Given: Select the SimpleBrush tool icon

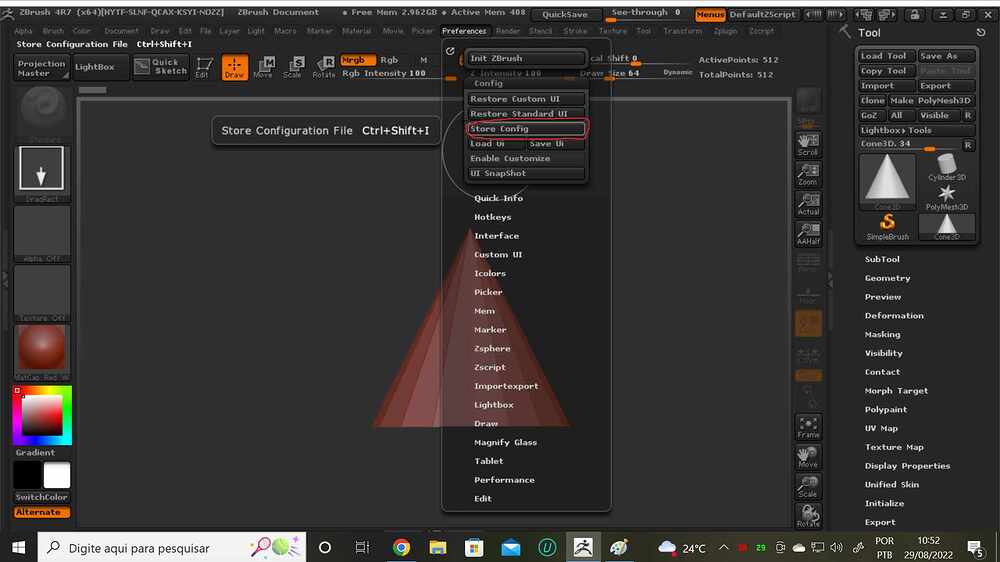Looking at the screenshot, I should point(887,226).
